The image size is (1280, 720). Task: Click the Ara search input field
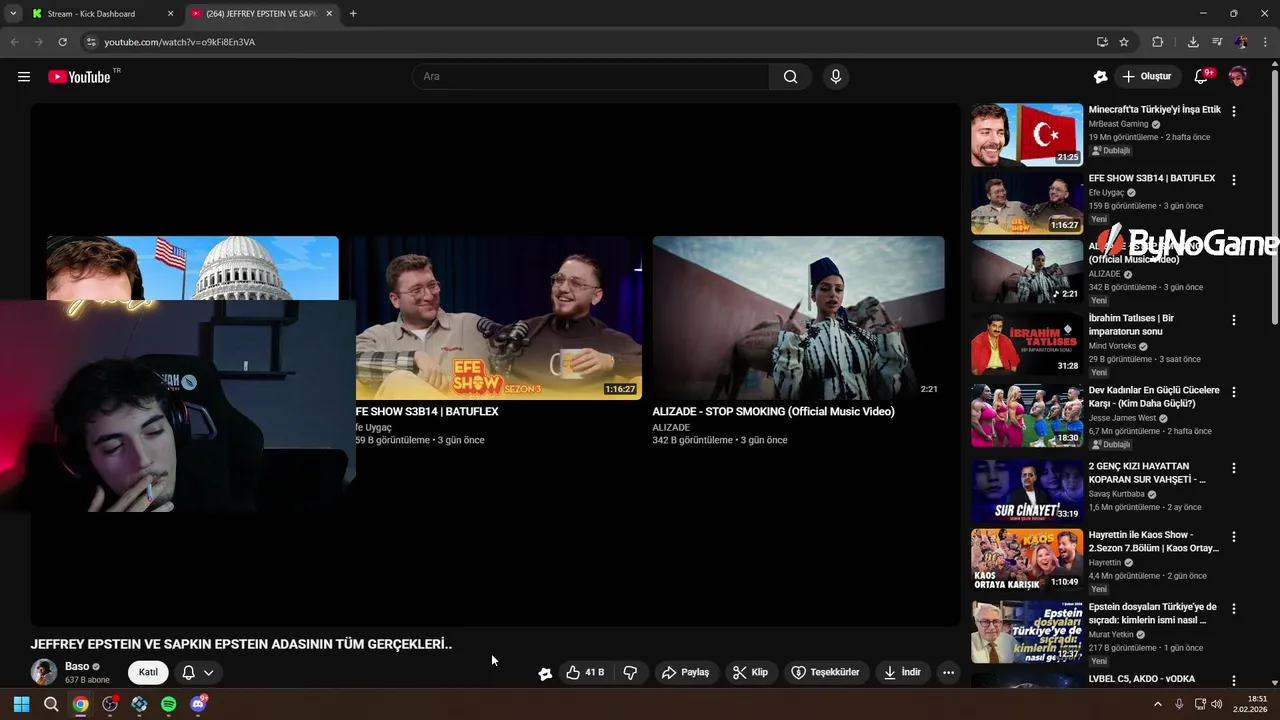tap(591, 77)
